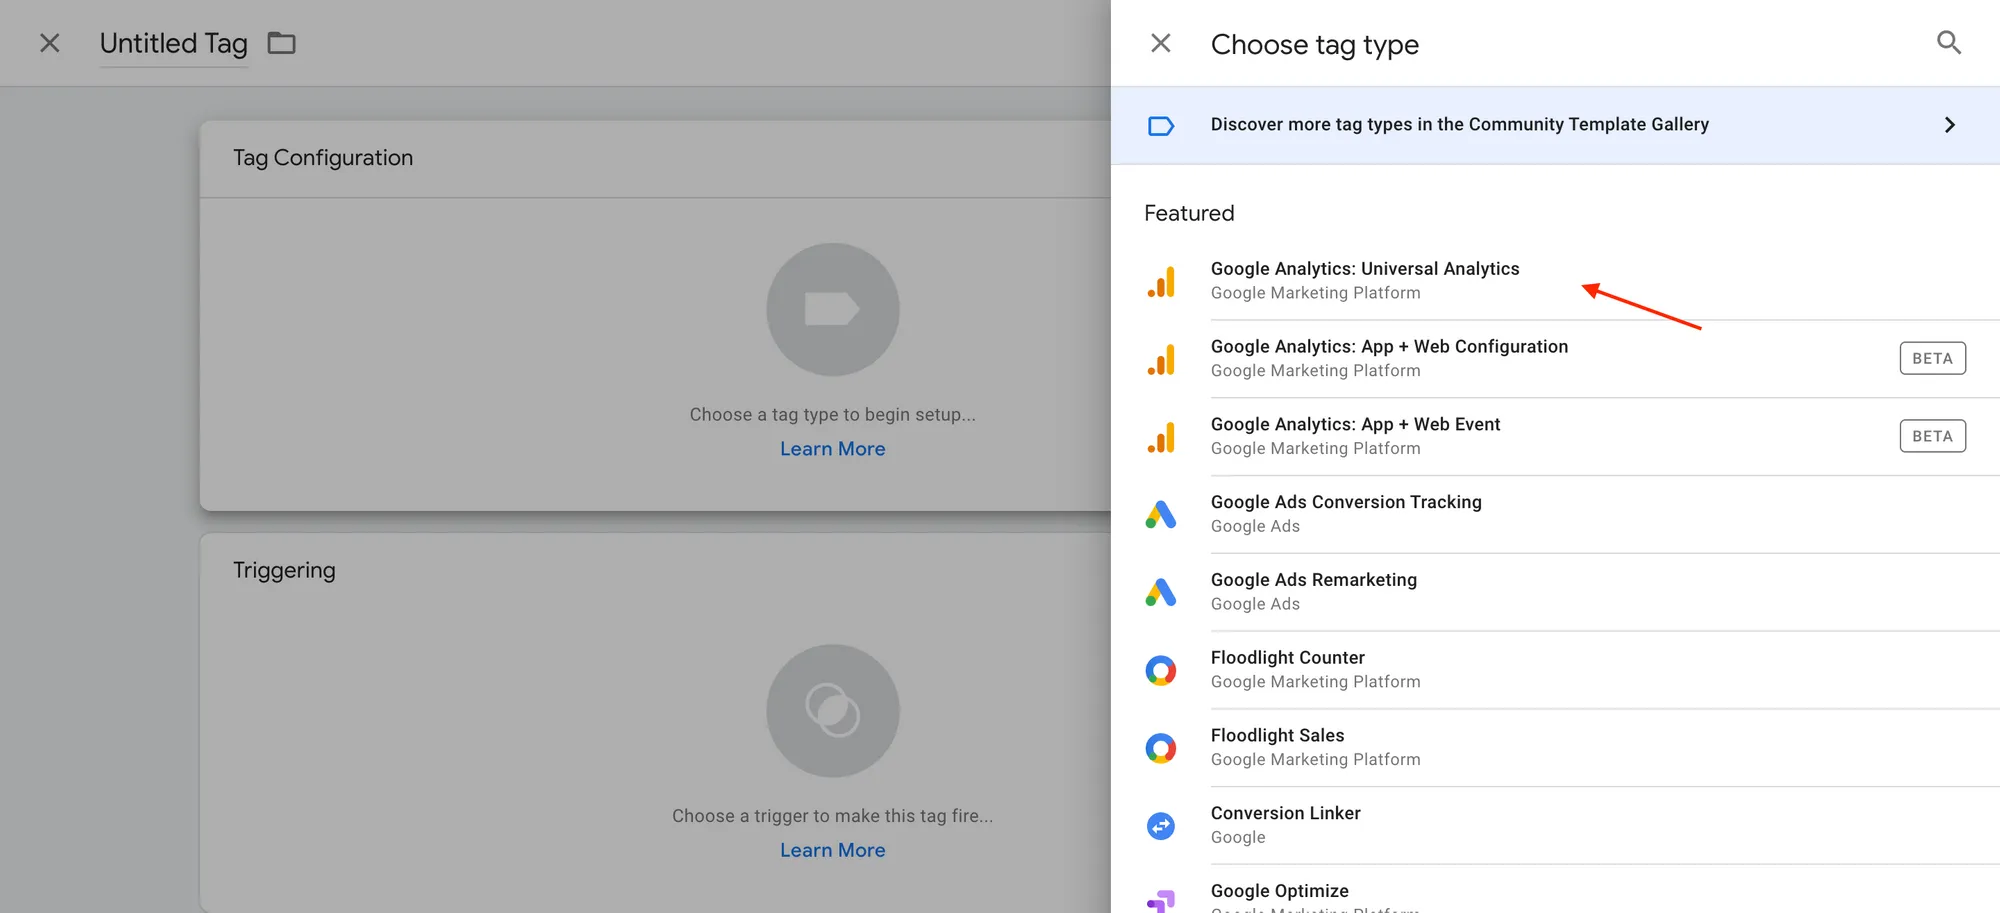Click the Choose tag type panel title
The image size is (2000, 913).
click(x=1314, y=45)
